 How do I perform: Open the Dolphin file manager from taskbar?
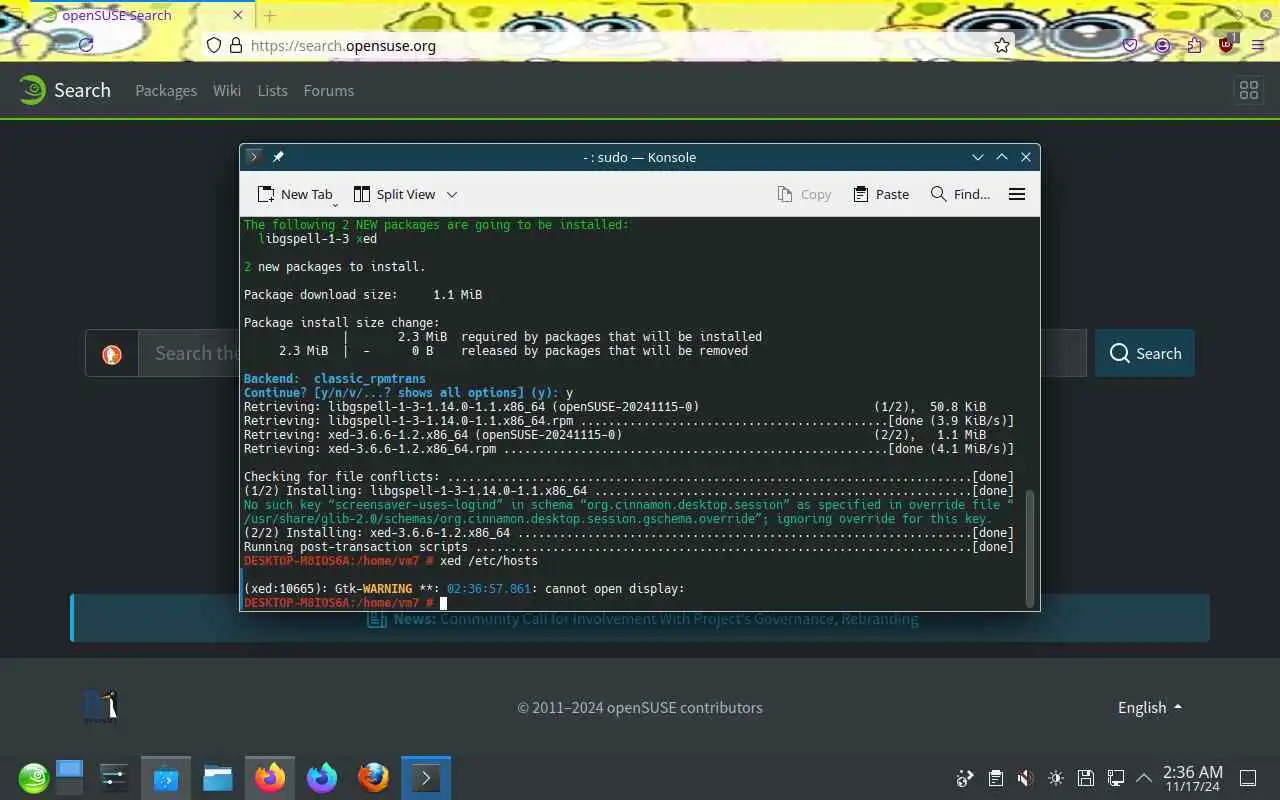(x=218, y=778)
